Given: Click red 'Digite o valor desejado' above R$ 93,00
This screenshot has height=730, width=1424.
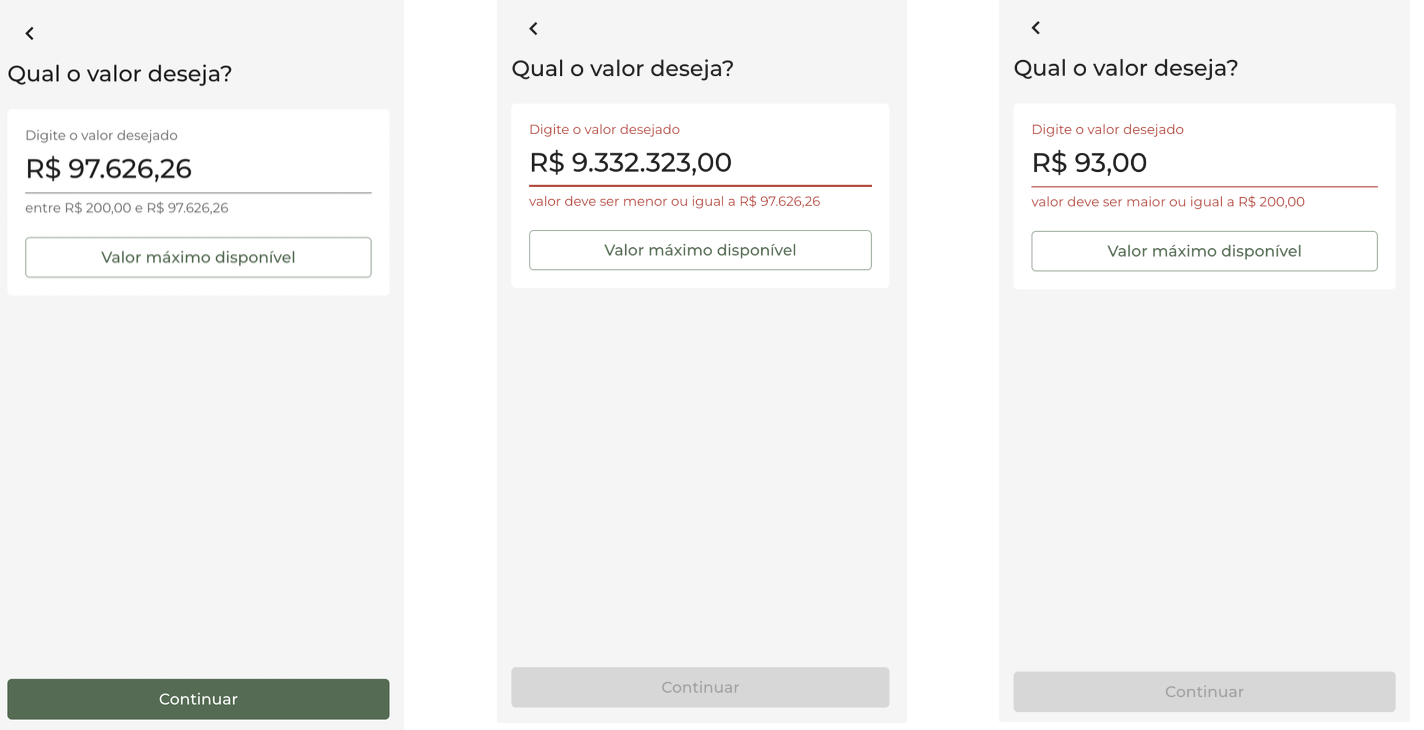Looking at the screenshot, I should (1107, 129).
